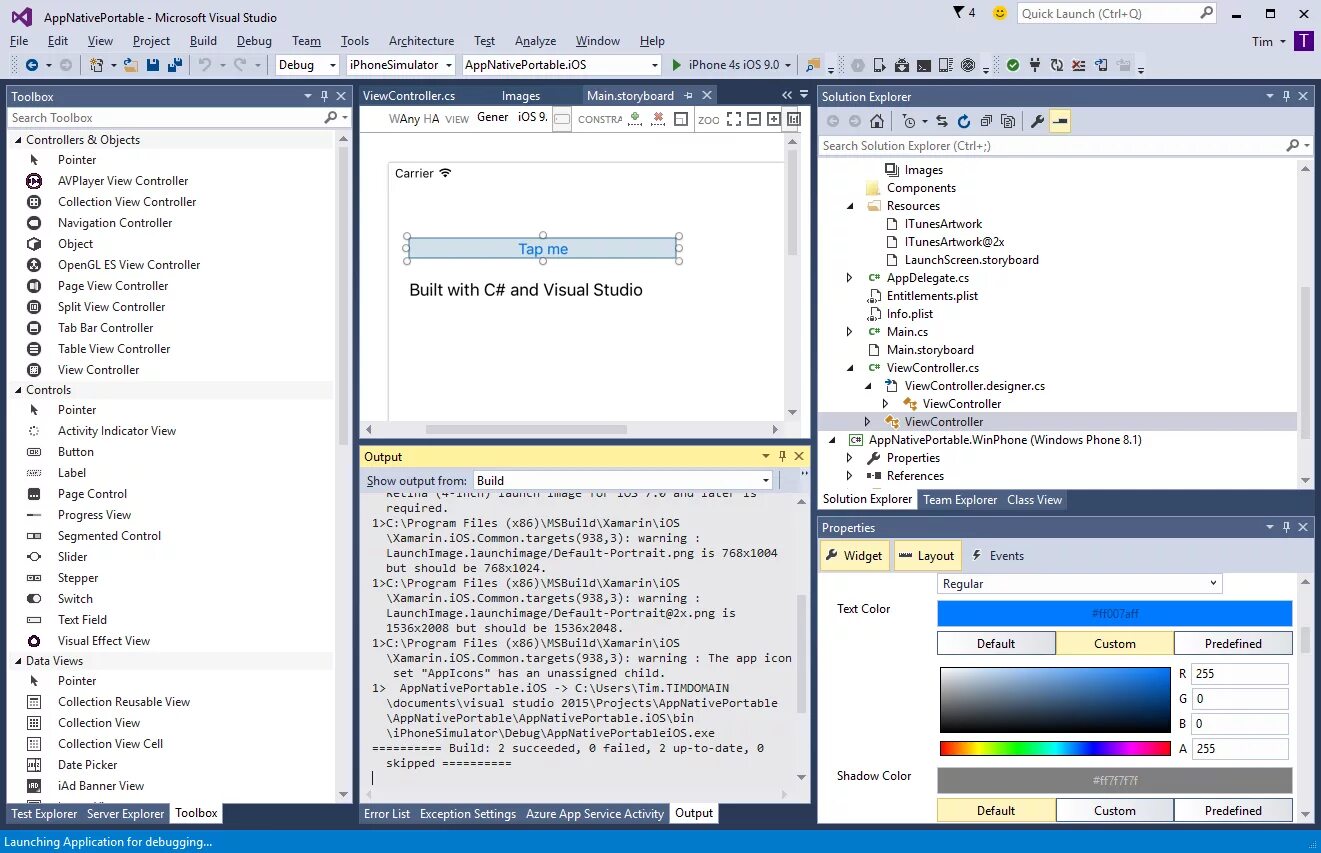Click the feedback smiley face icon
Viewport: 1321px width, 853px height.
coord(999,13)
